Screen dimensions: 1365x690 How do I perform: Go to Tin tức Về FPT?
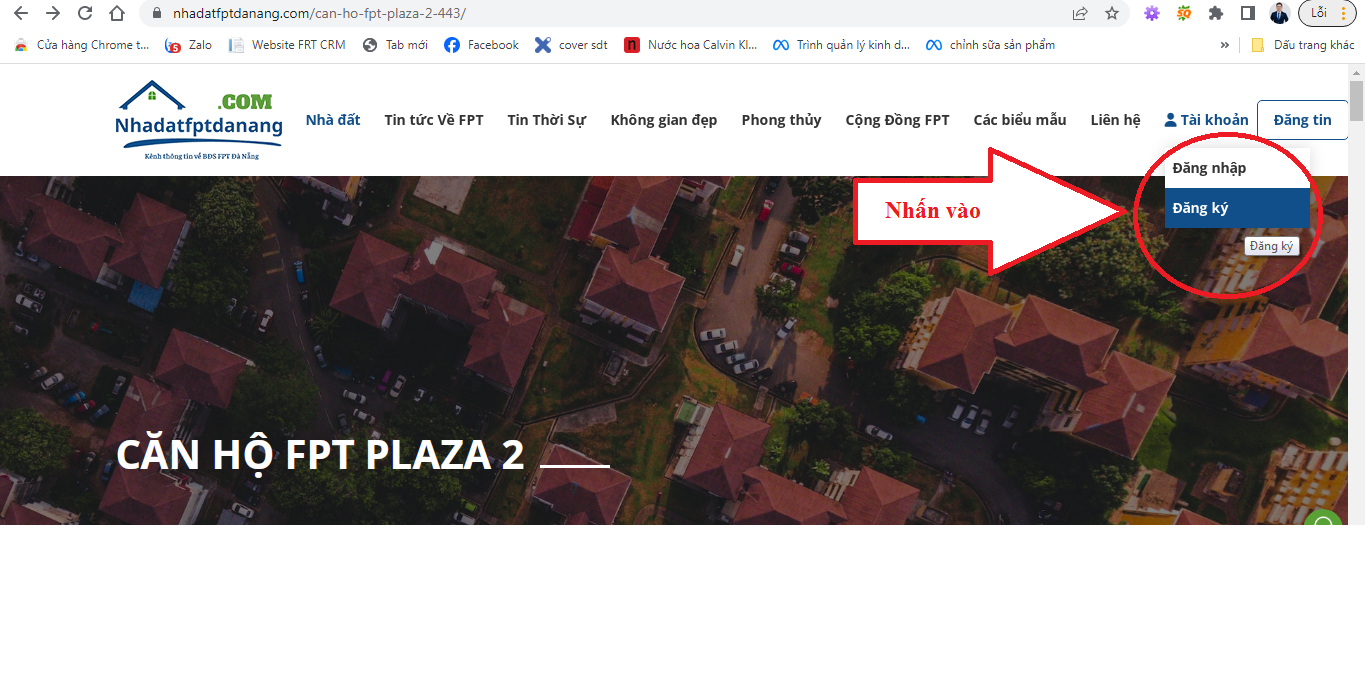434,120
